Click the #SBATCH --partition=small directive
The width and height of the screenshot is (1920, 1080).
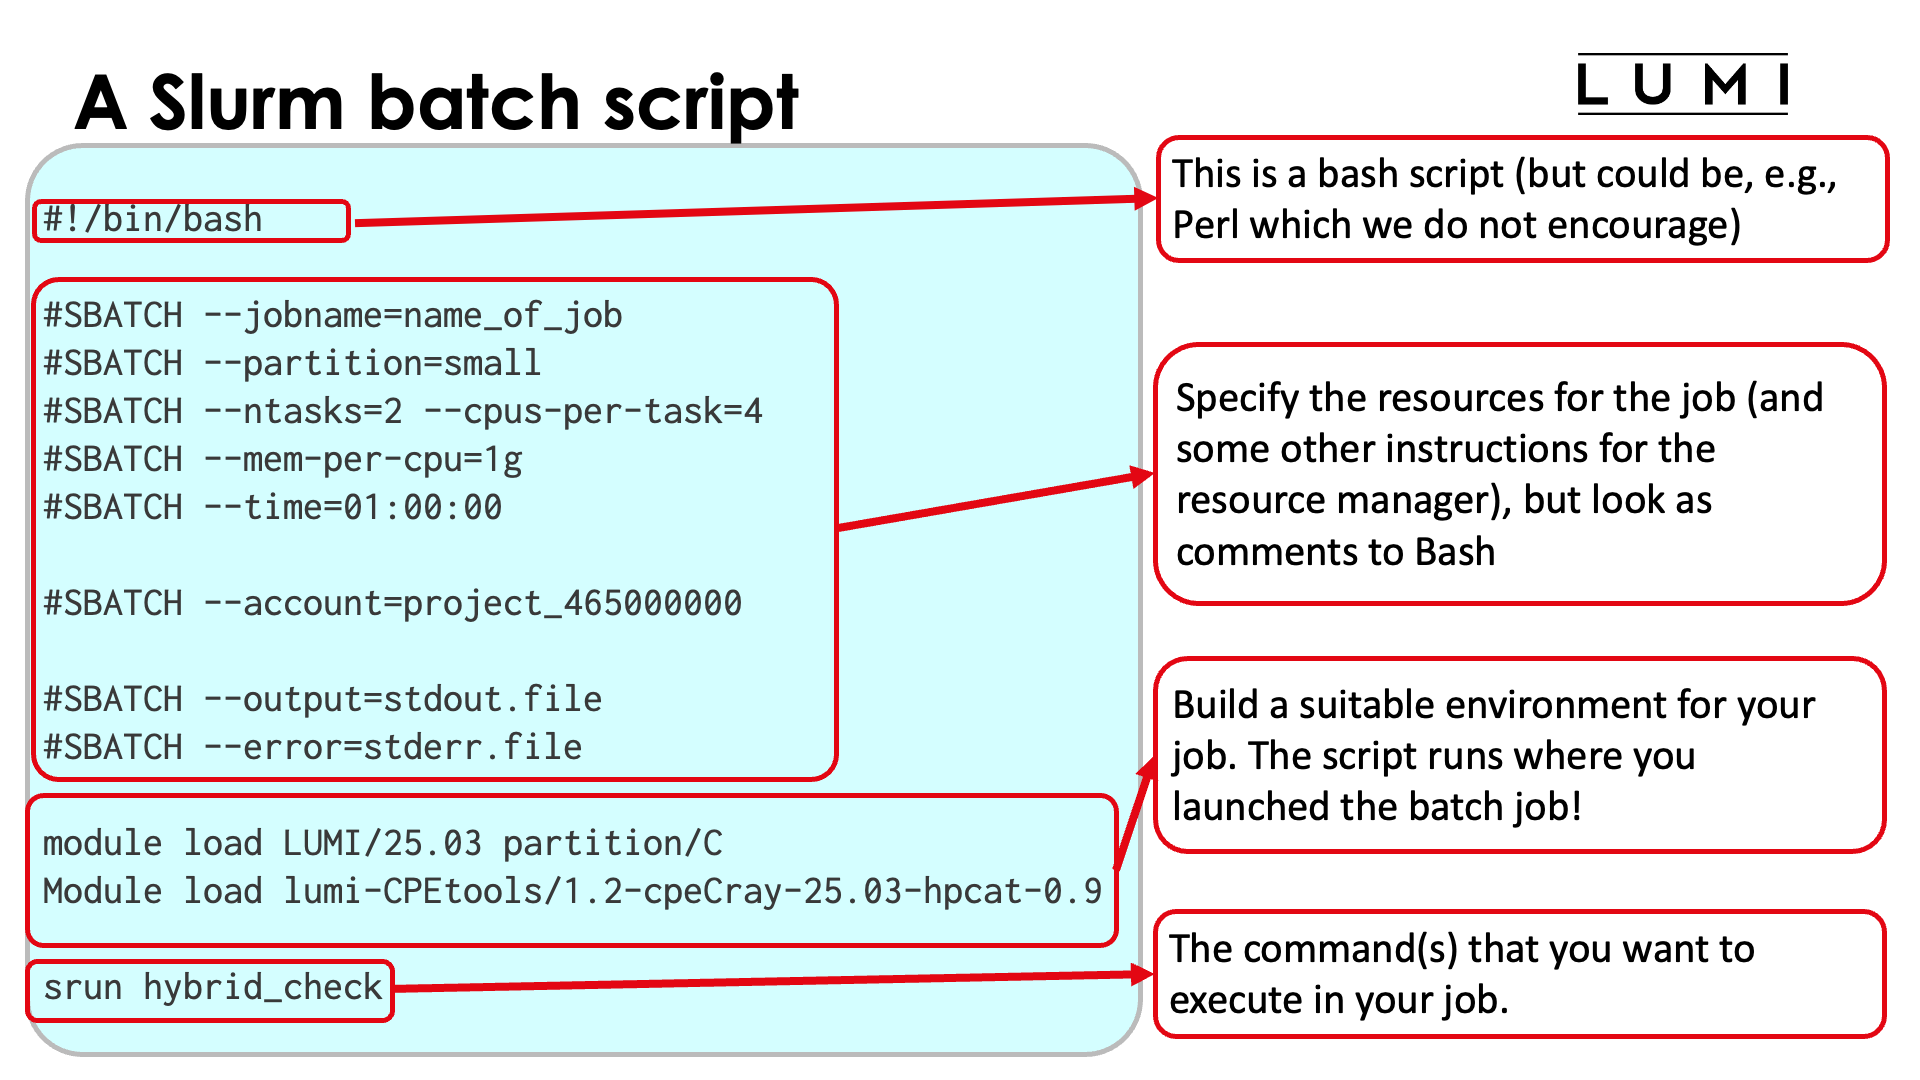pos(290,362)
